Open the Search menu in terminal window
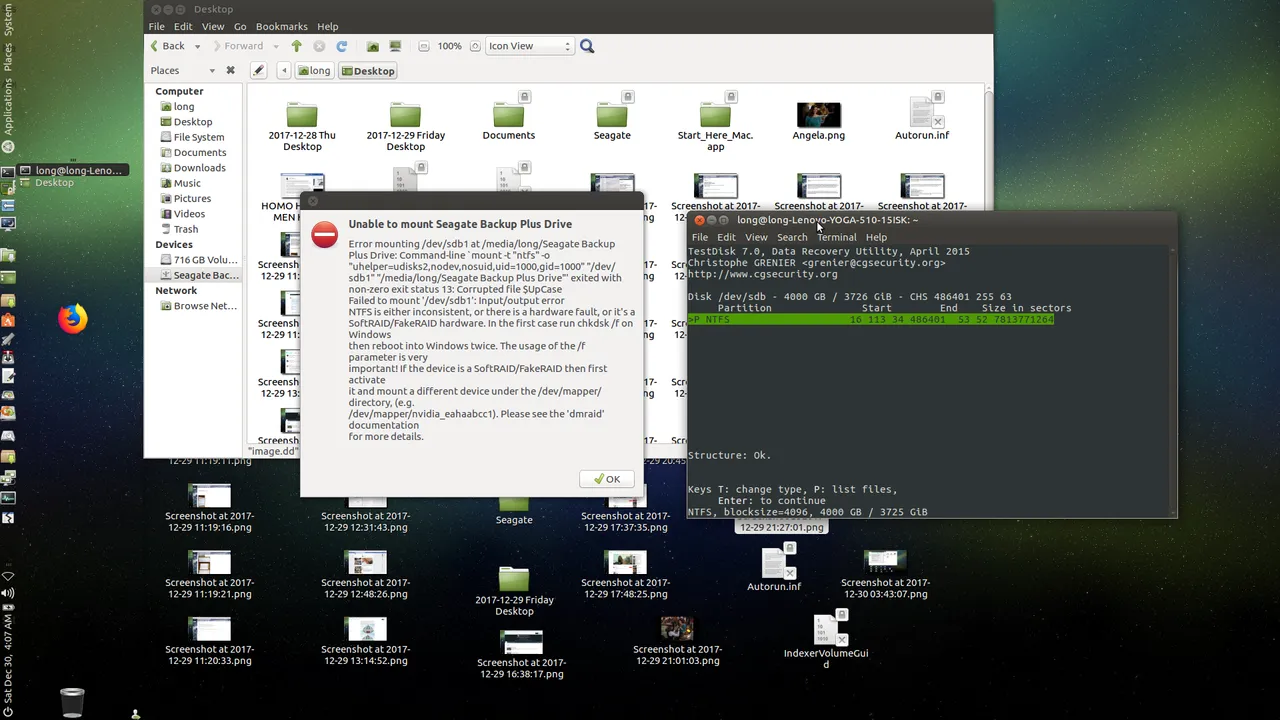Viewport: 1280px width, 720px height. (792, 237)
